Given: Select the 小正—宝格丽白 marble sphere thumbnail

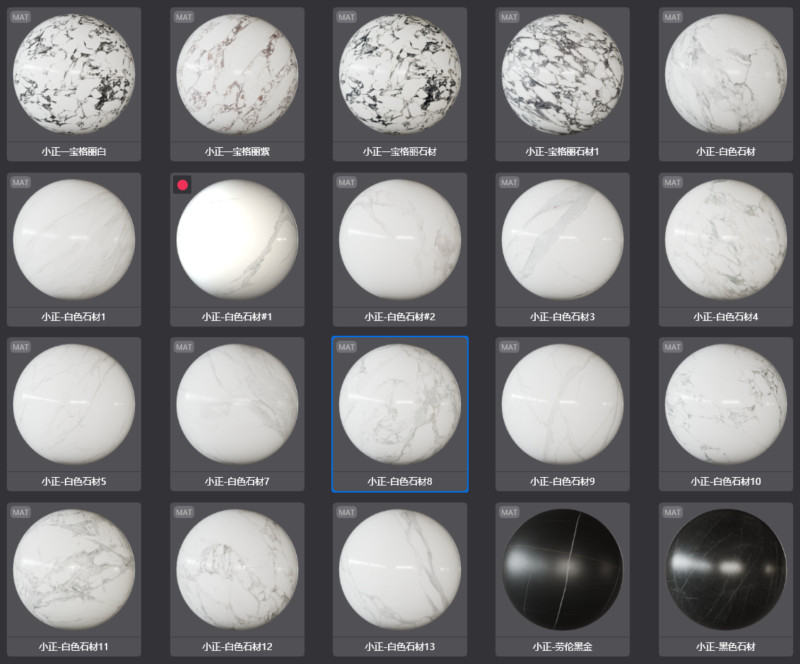Looking at the screenshot, I should tap(74, 75).
